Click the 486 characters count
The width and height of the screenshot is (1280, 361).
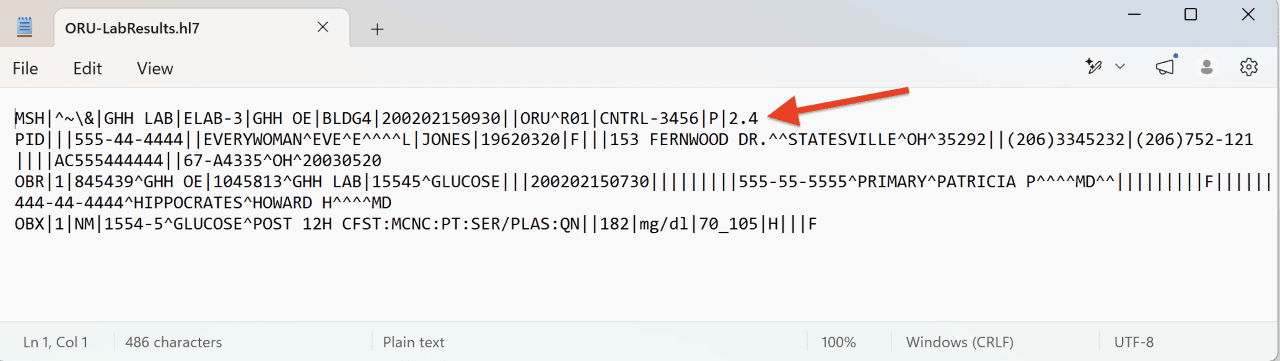[173, 342]
